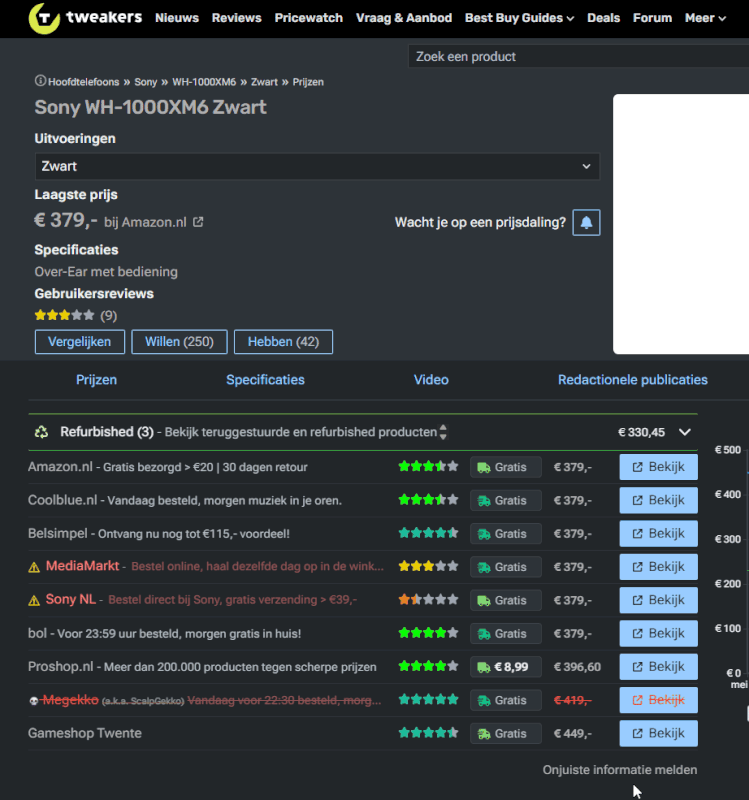Expand the Meer menu
The image size is (749, 800).
(705, 18)
